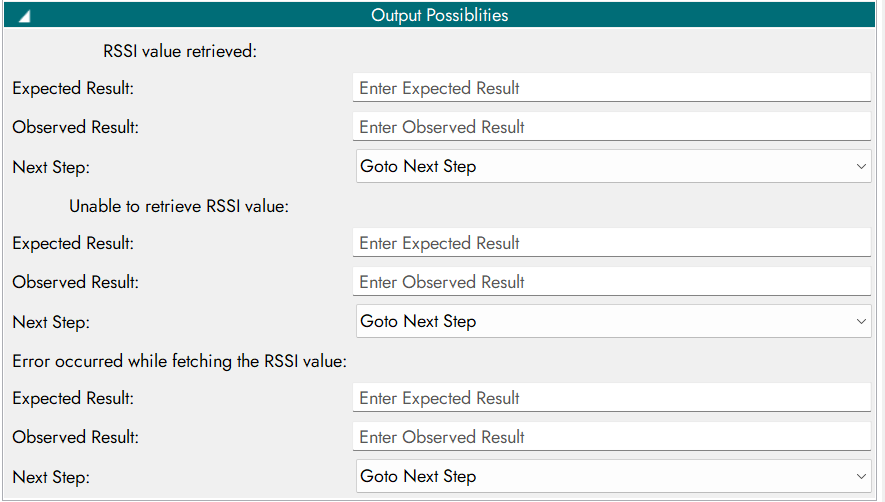Open Next Step dropdown under RSSI value retrieved
Image resolution: width=885 pixels, height=502 pixels.
(613, 167)
